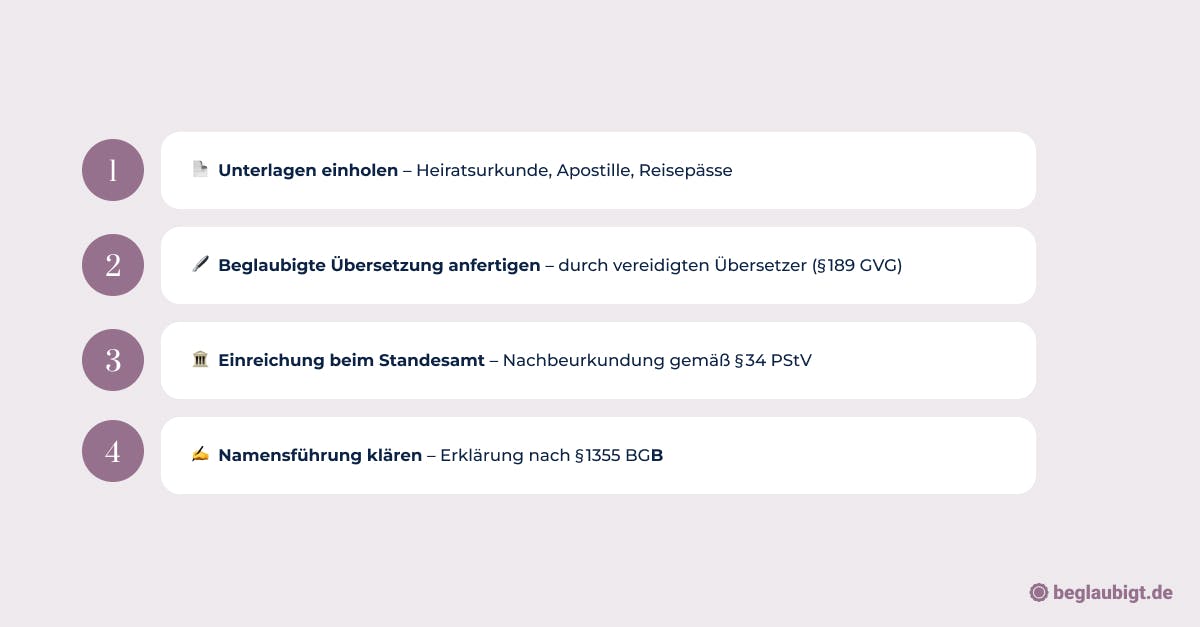Viewport: 1200px width, 627px height.
Task: Click the round beglaubigt.de logo icon
Action: (1038, 593)
